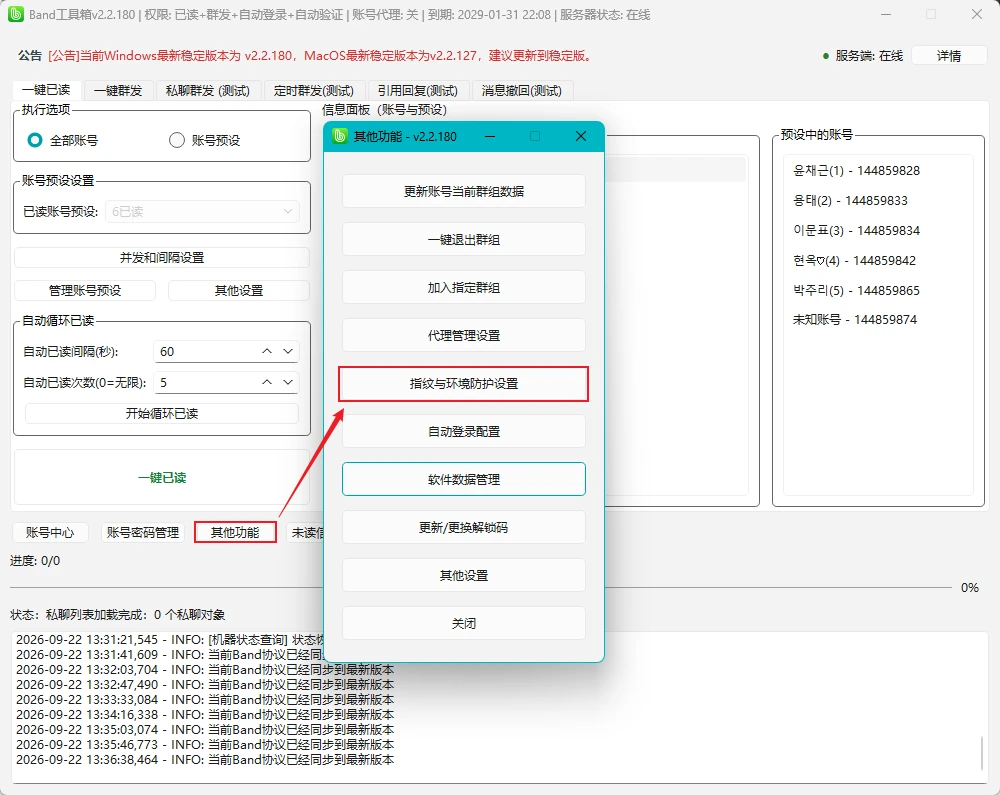Click the 详情 button near server status
The height and width of the screenshot is (795, 1000).
[949, 55]
